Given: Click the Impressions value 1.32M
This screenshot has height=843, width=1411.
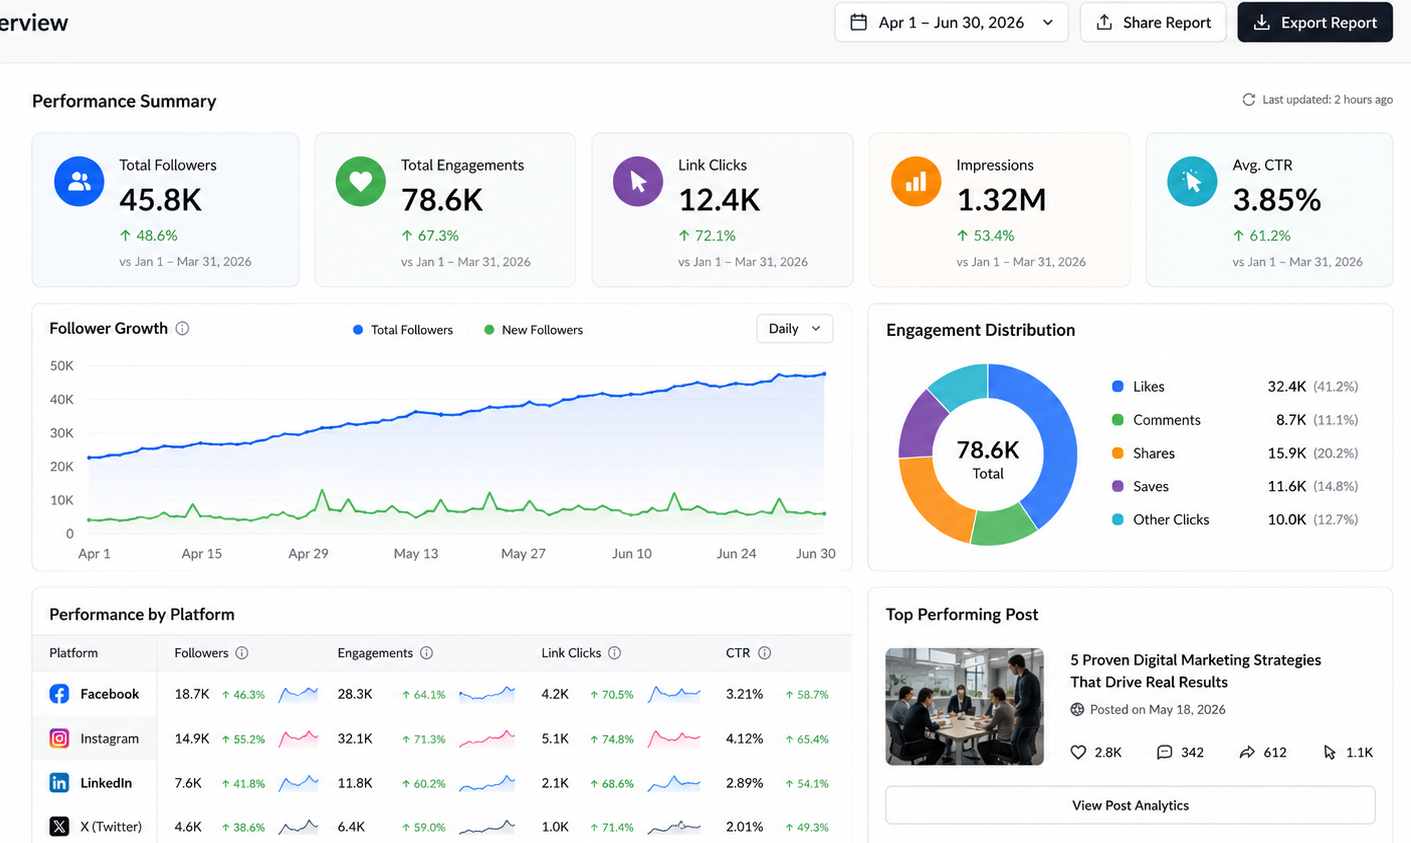Looking at the screenshot, I should coord(1001,200).
